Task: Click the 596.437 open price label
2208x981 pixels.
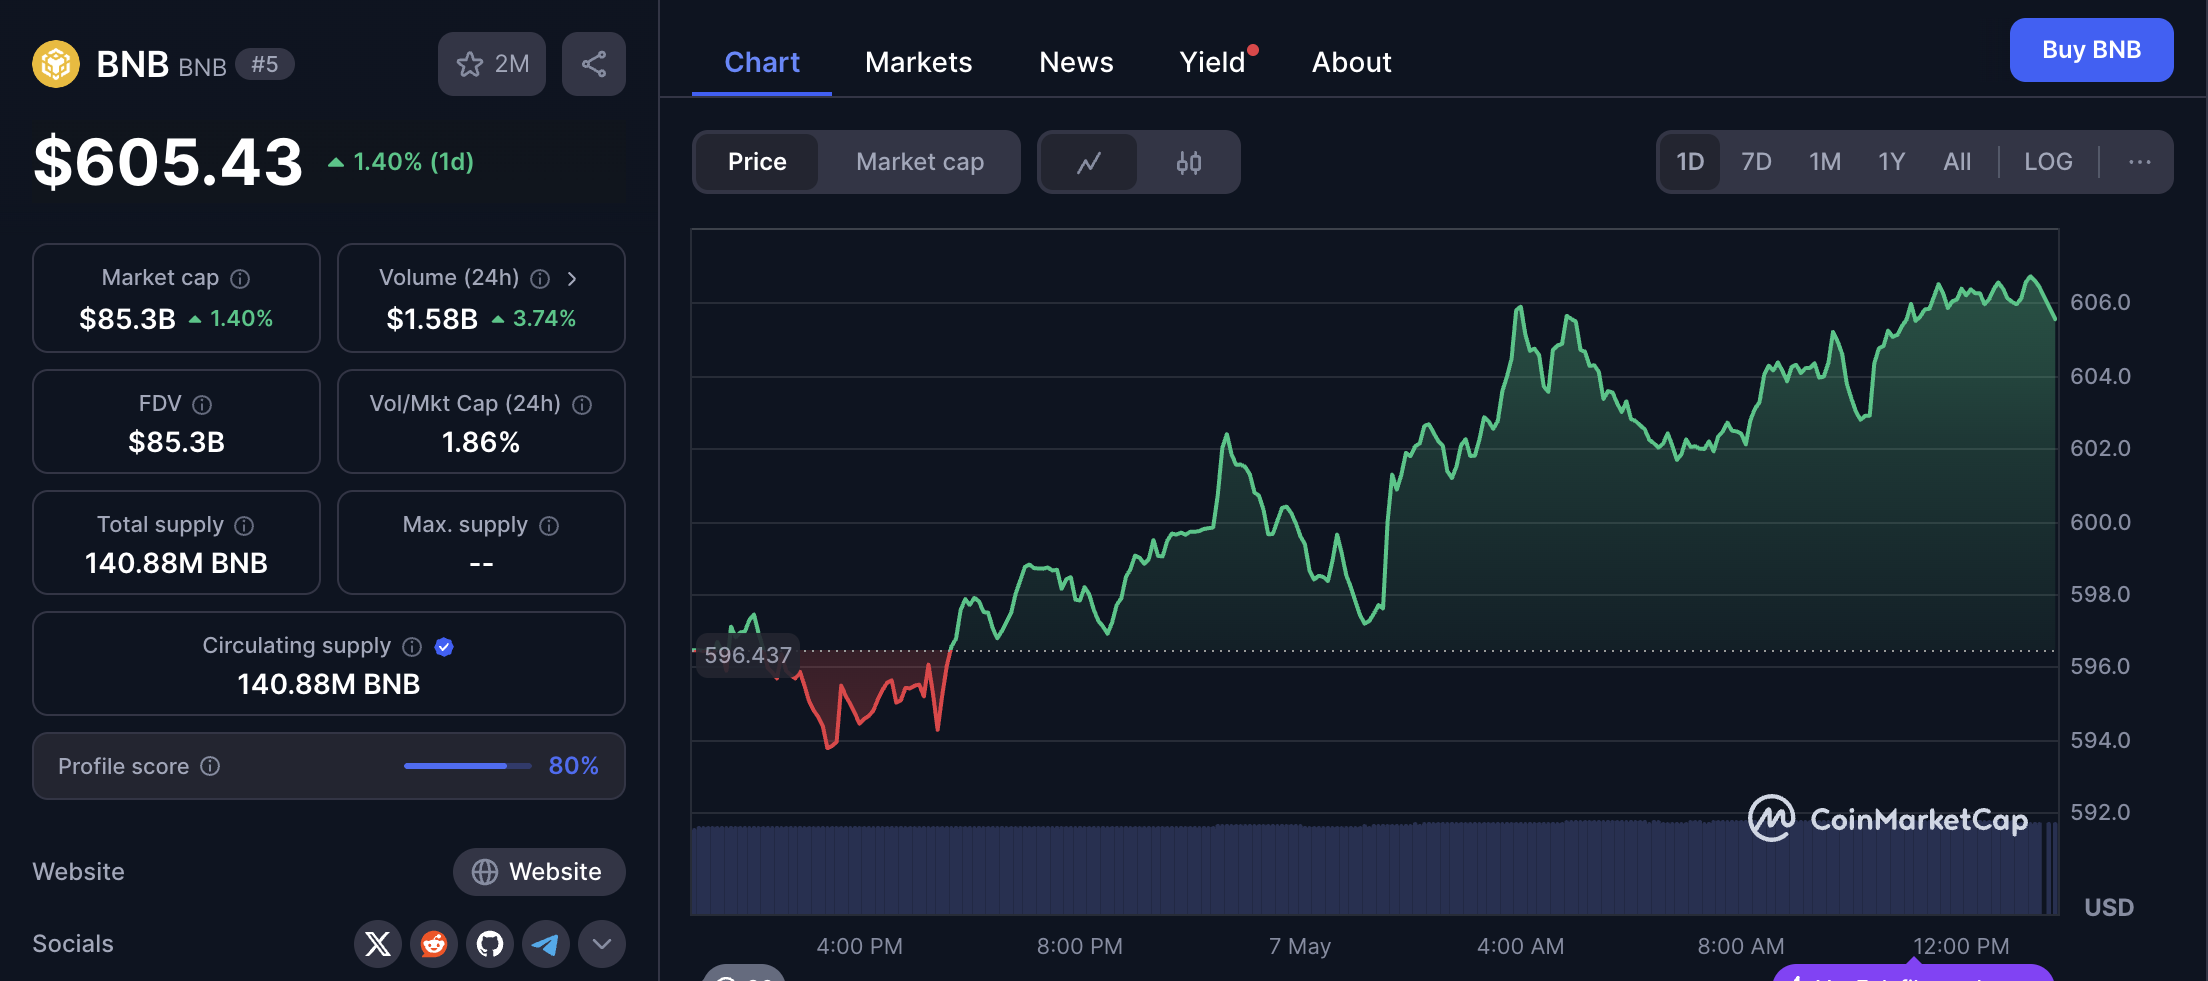Action: point(748,655)
